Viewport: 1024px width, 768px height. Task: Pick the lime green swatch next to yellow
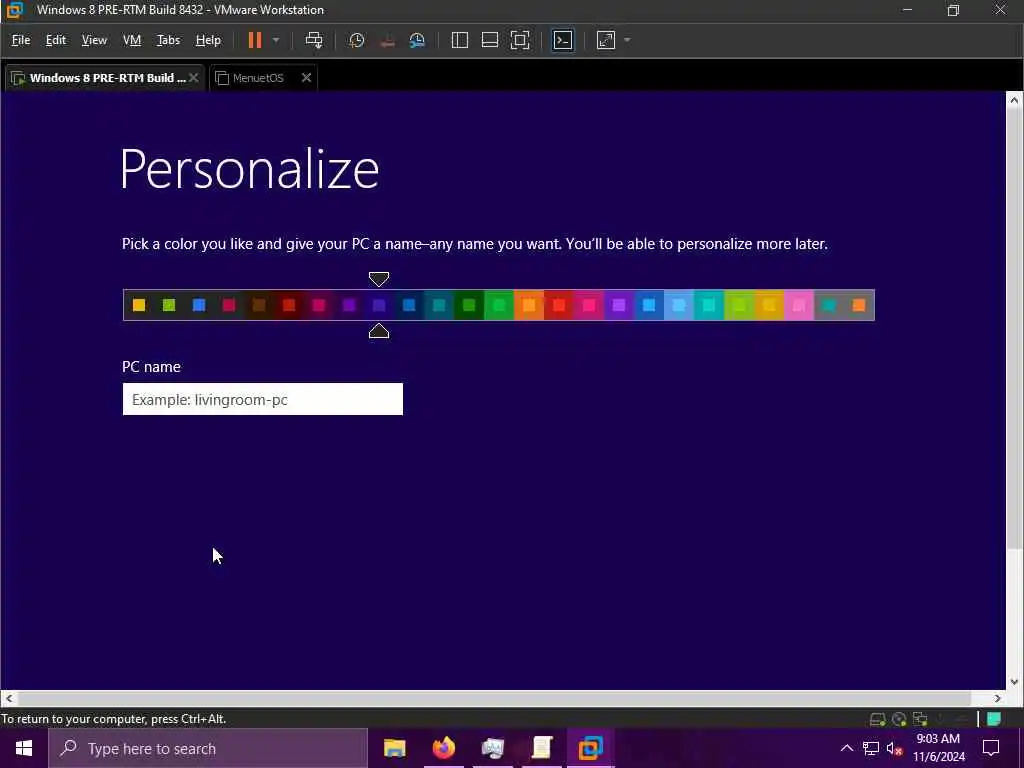click(168, 305)
